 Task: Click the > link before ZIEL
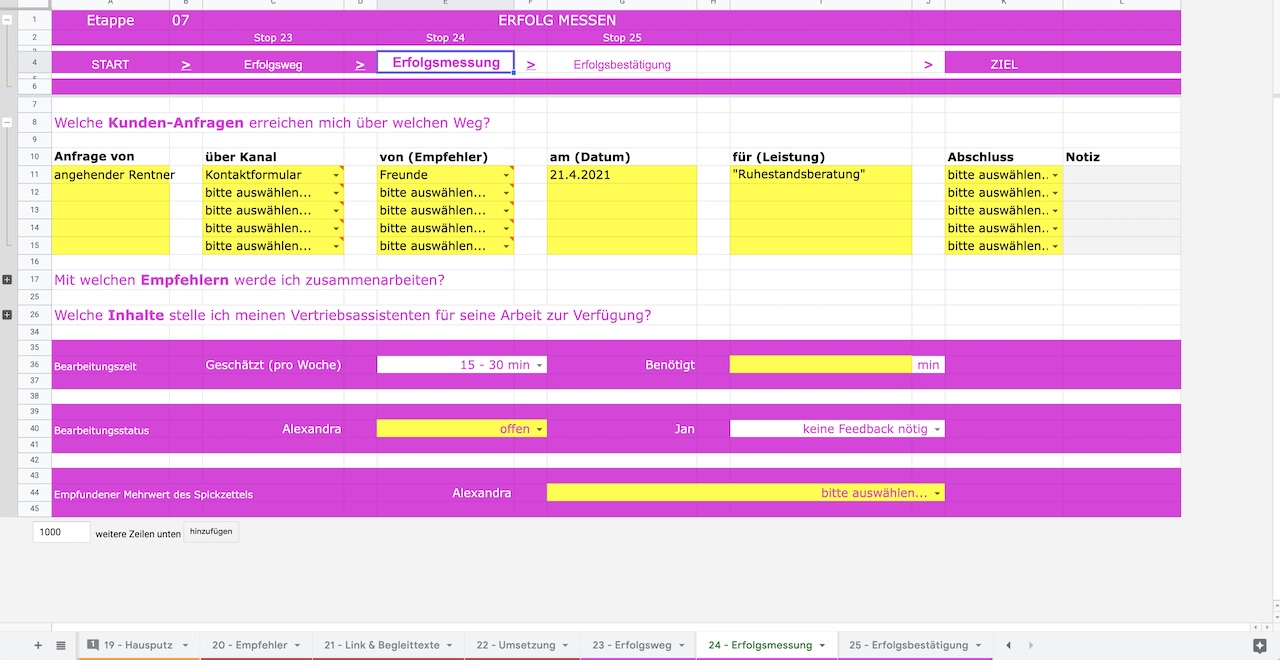pos(928,64)
